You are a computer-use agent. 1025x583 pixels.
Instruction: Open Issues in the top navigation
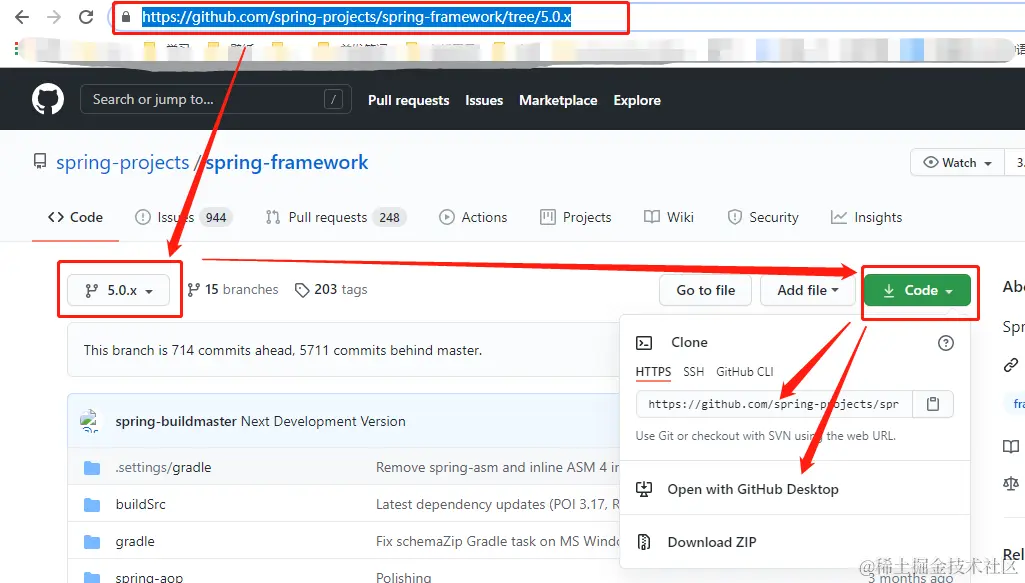[484, 100]
